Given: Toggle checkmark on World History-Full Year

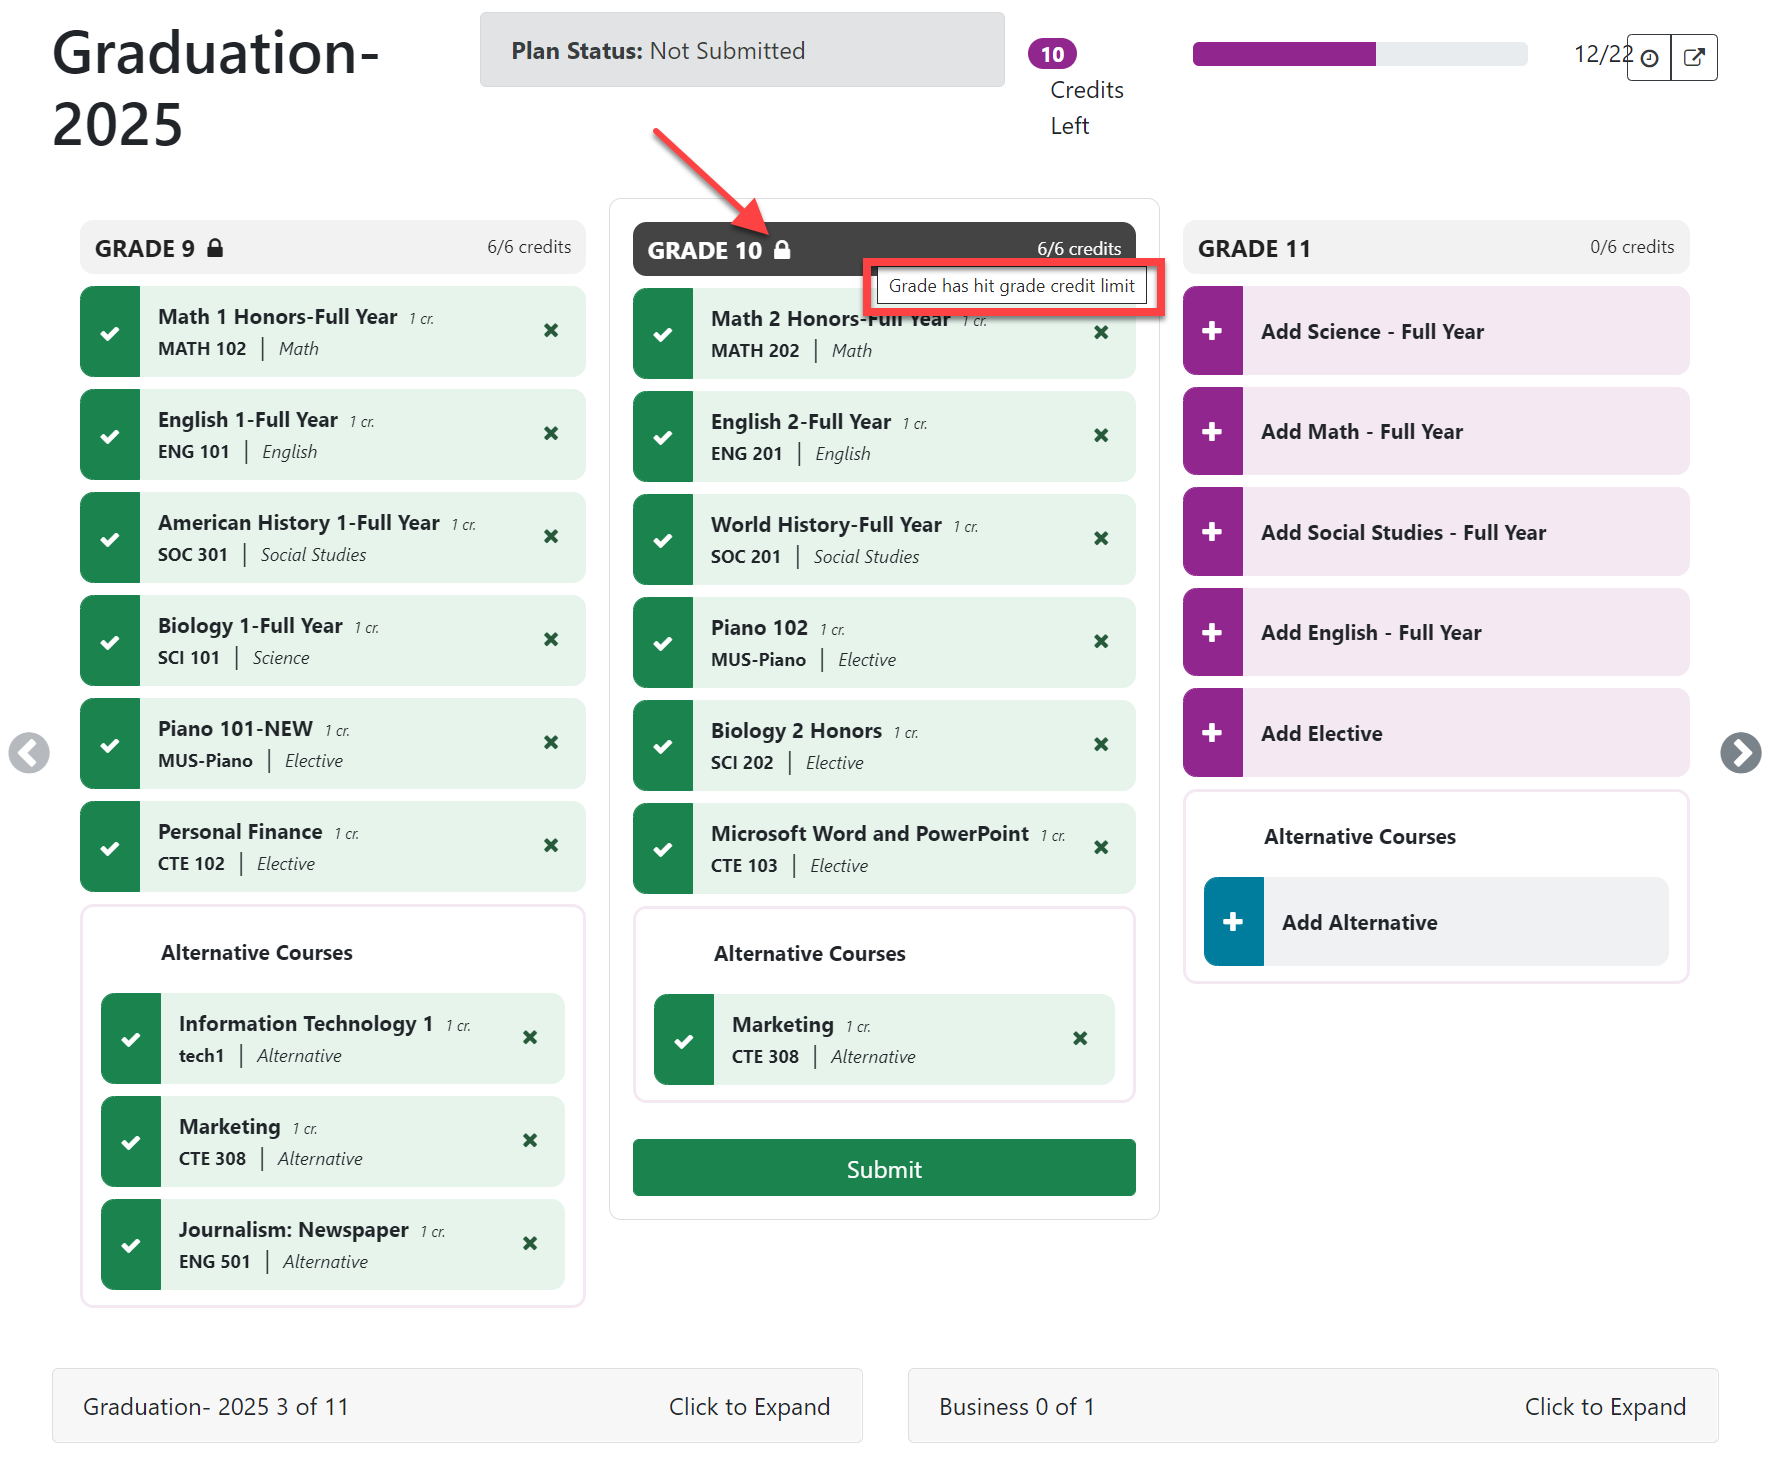Looking at the screenshot, I should [663, 540].
